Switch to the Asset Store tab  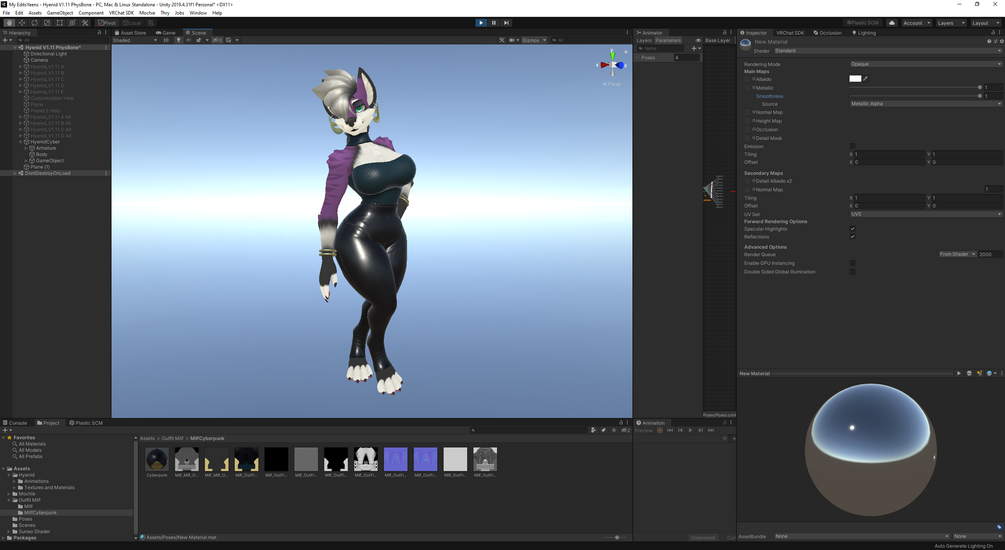point(131,32)
